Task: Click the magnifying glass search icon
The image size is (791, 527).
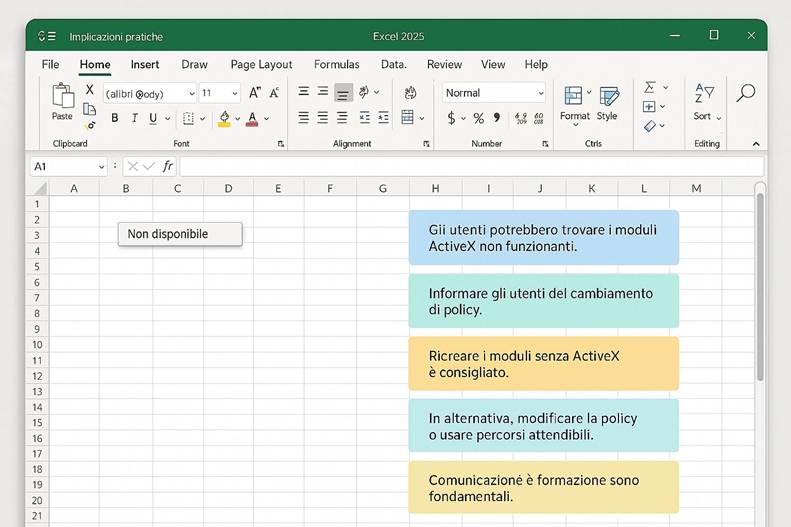Action: tap(745, 93)
